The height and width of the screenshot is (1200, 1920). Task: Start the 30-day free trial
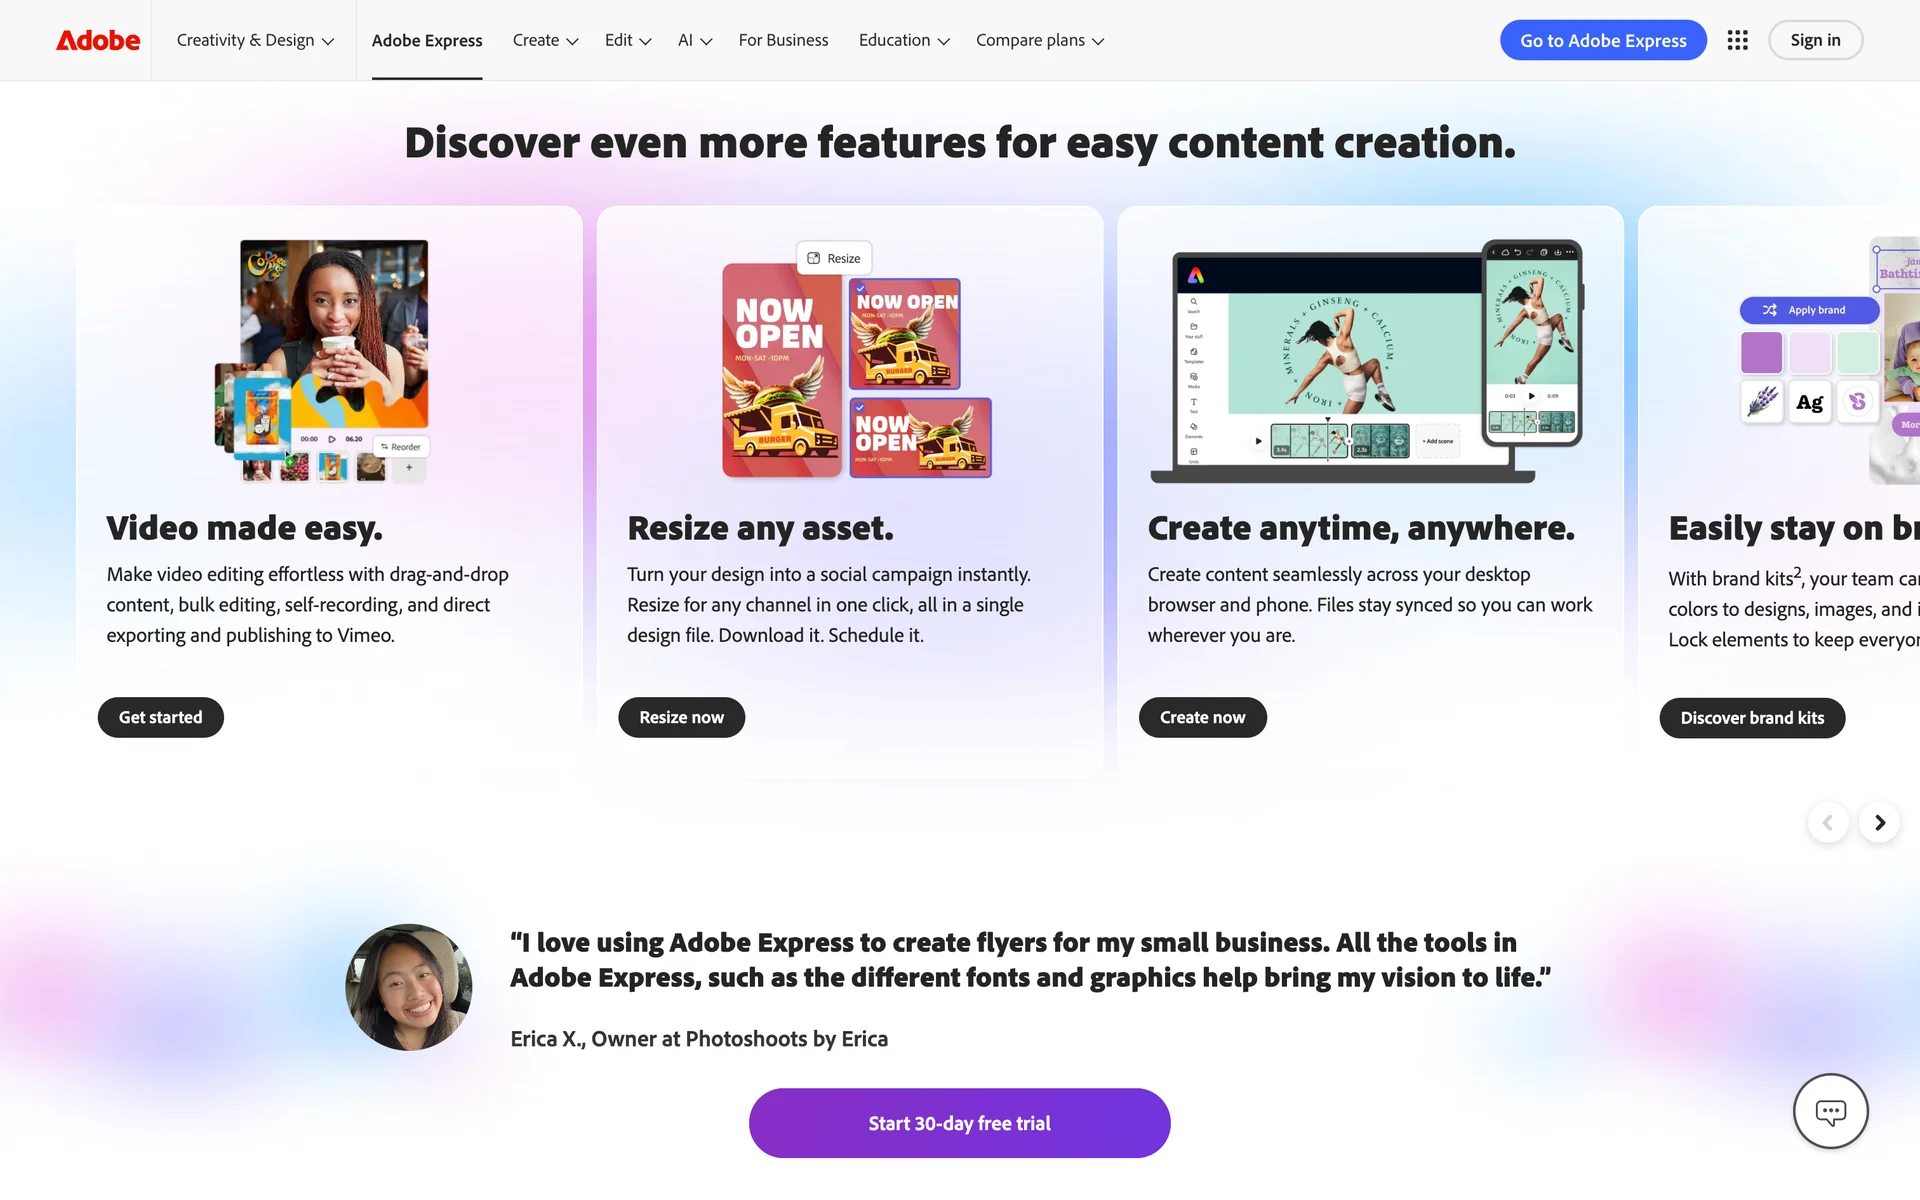(x=959, y=1123)
